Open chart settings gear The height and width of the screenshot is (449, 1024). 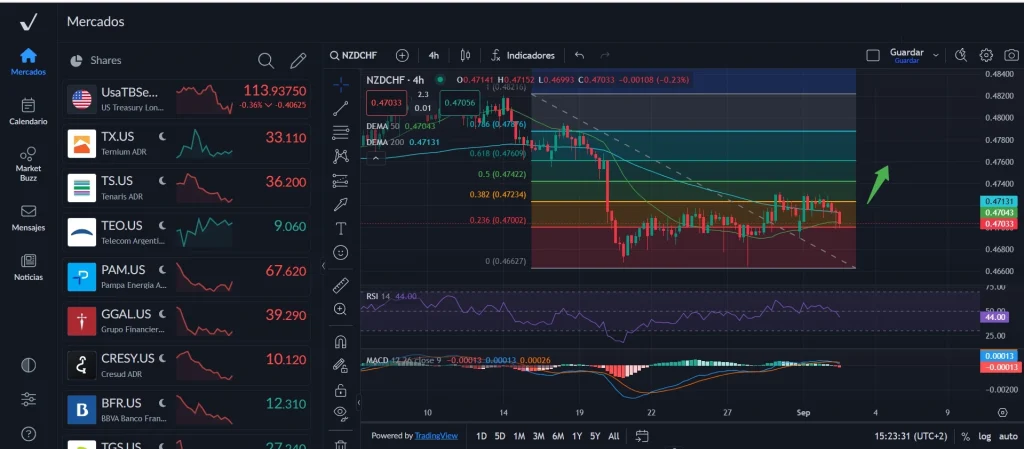(986, 55)
